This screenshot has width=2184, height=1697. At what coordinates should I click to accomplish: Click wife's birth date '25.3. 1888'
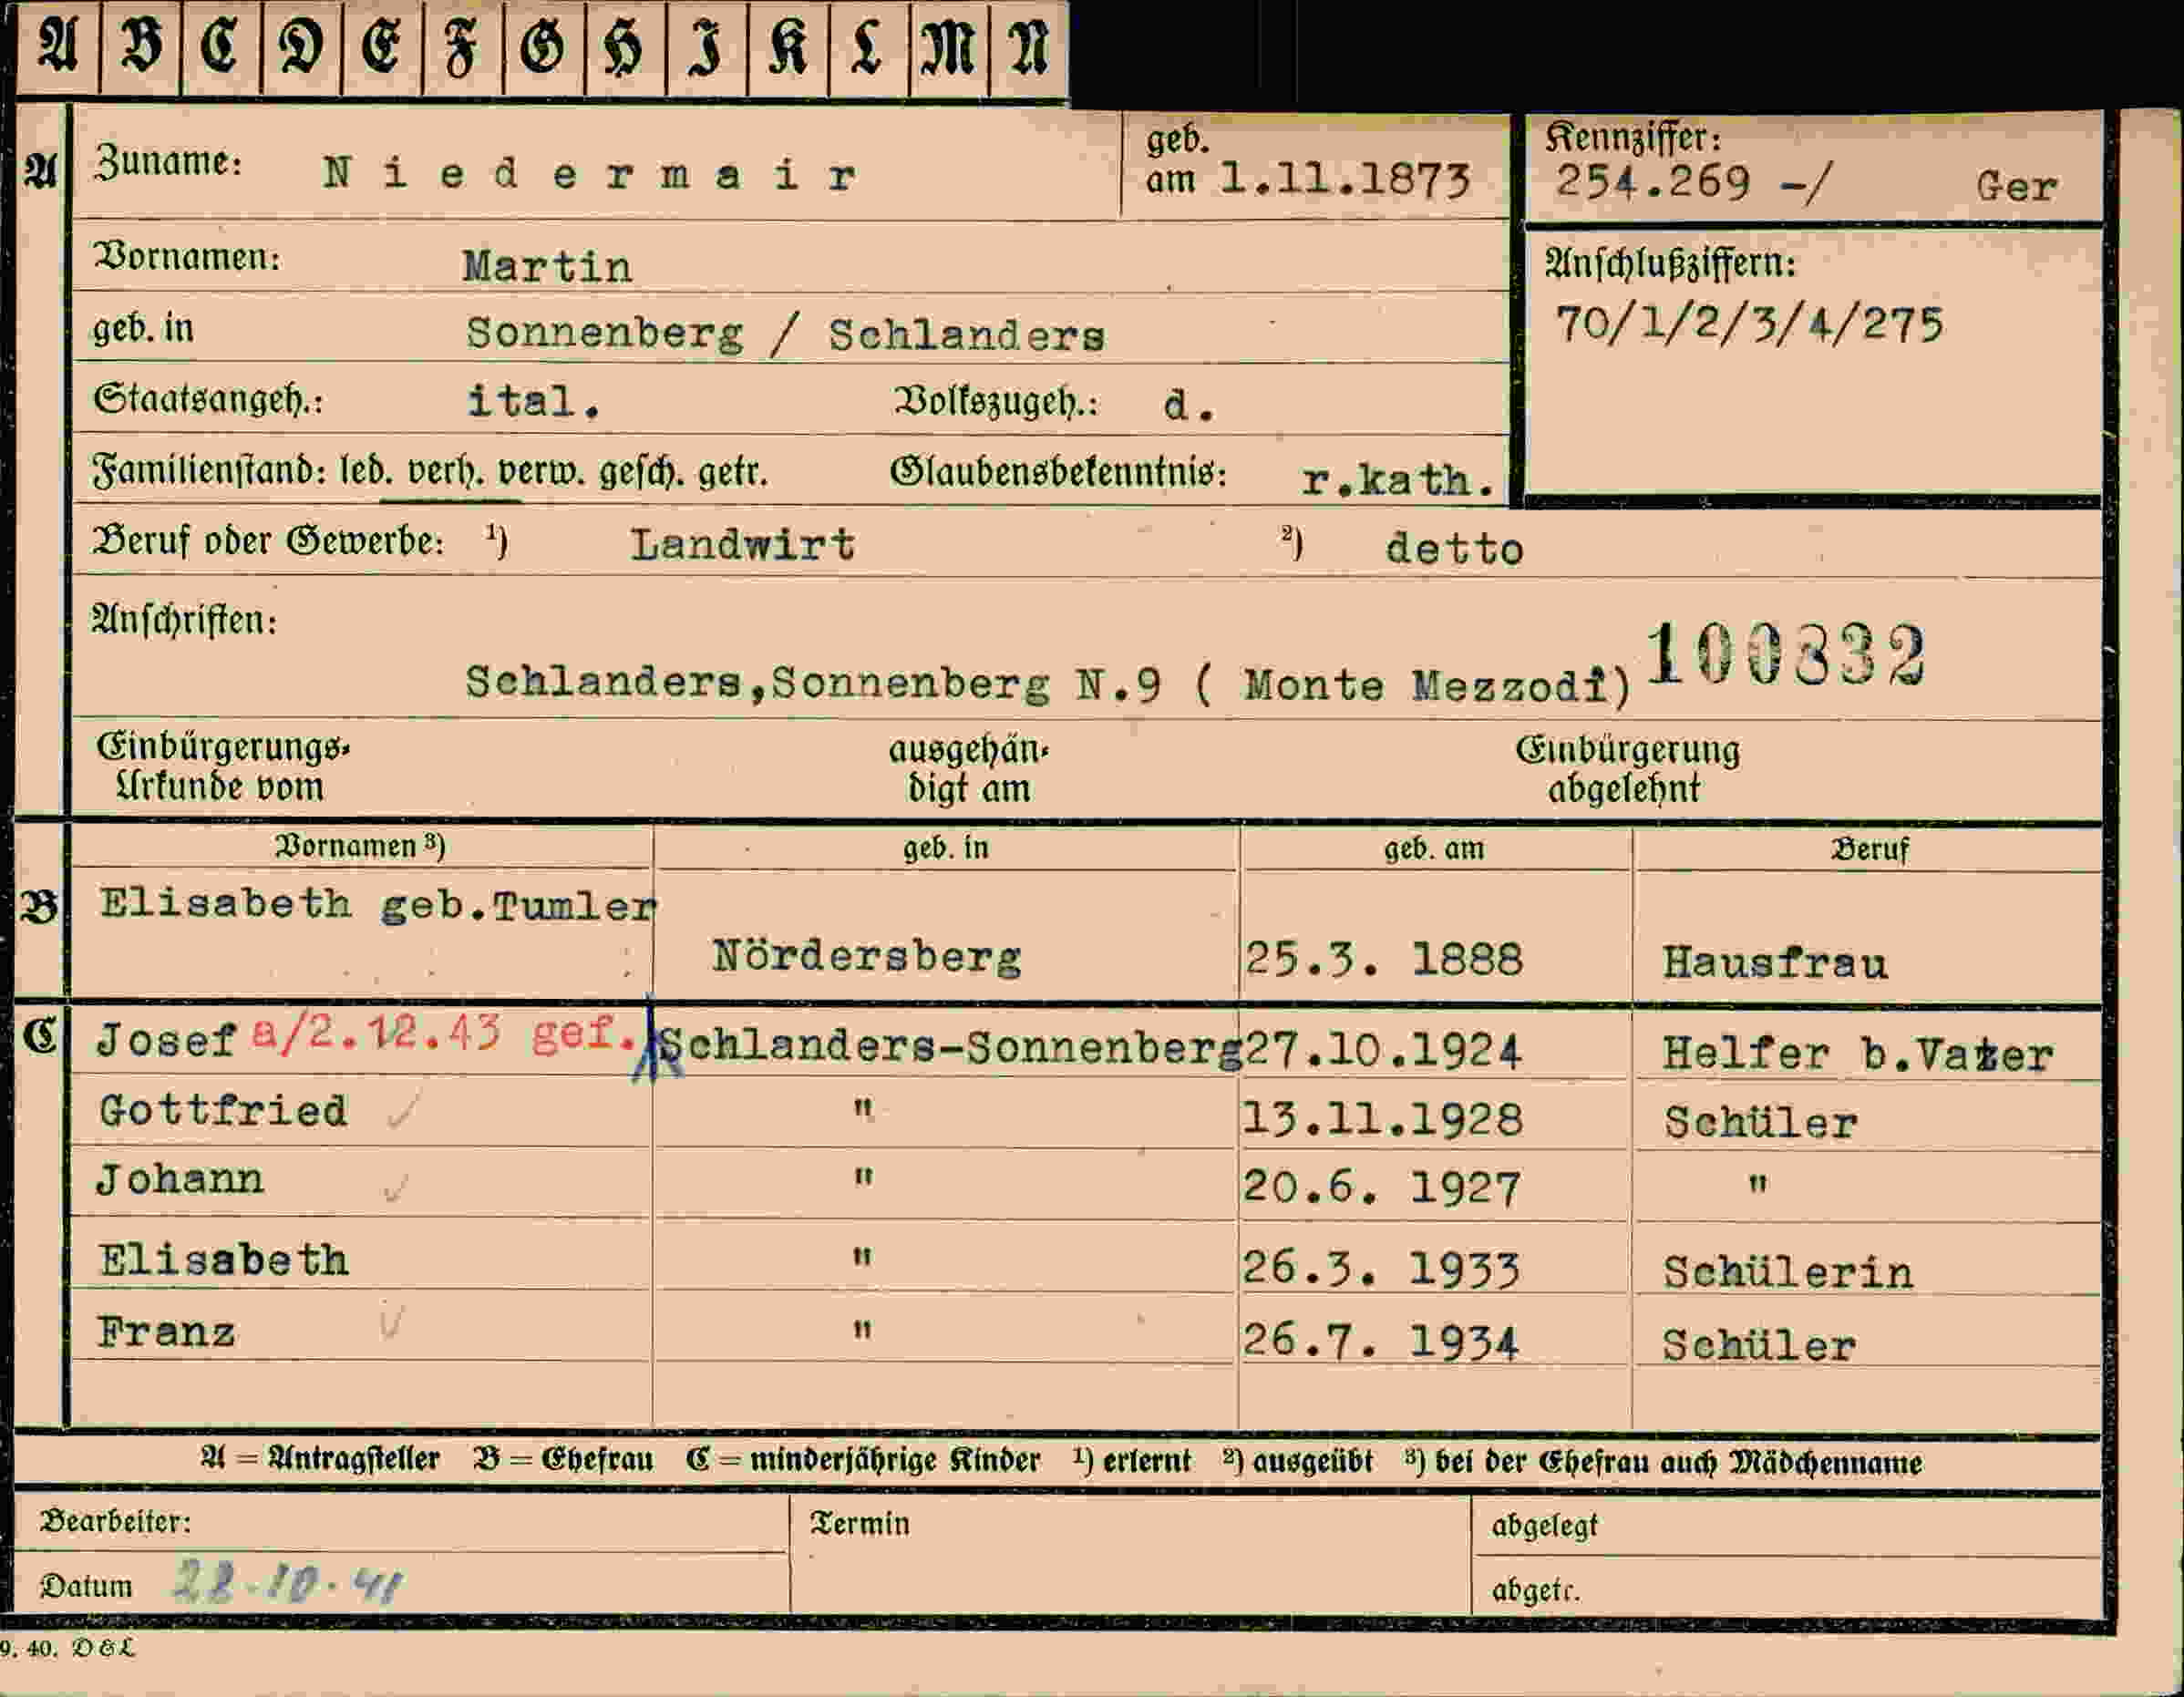pos(1384,960)
